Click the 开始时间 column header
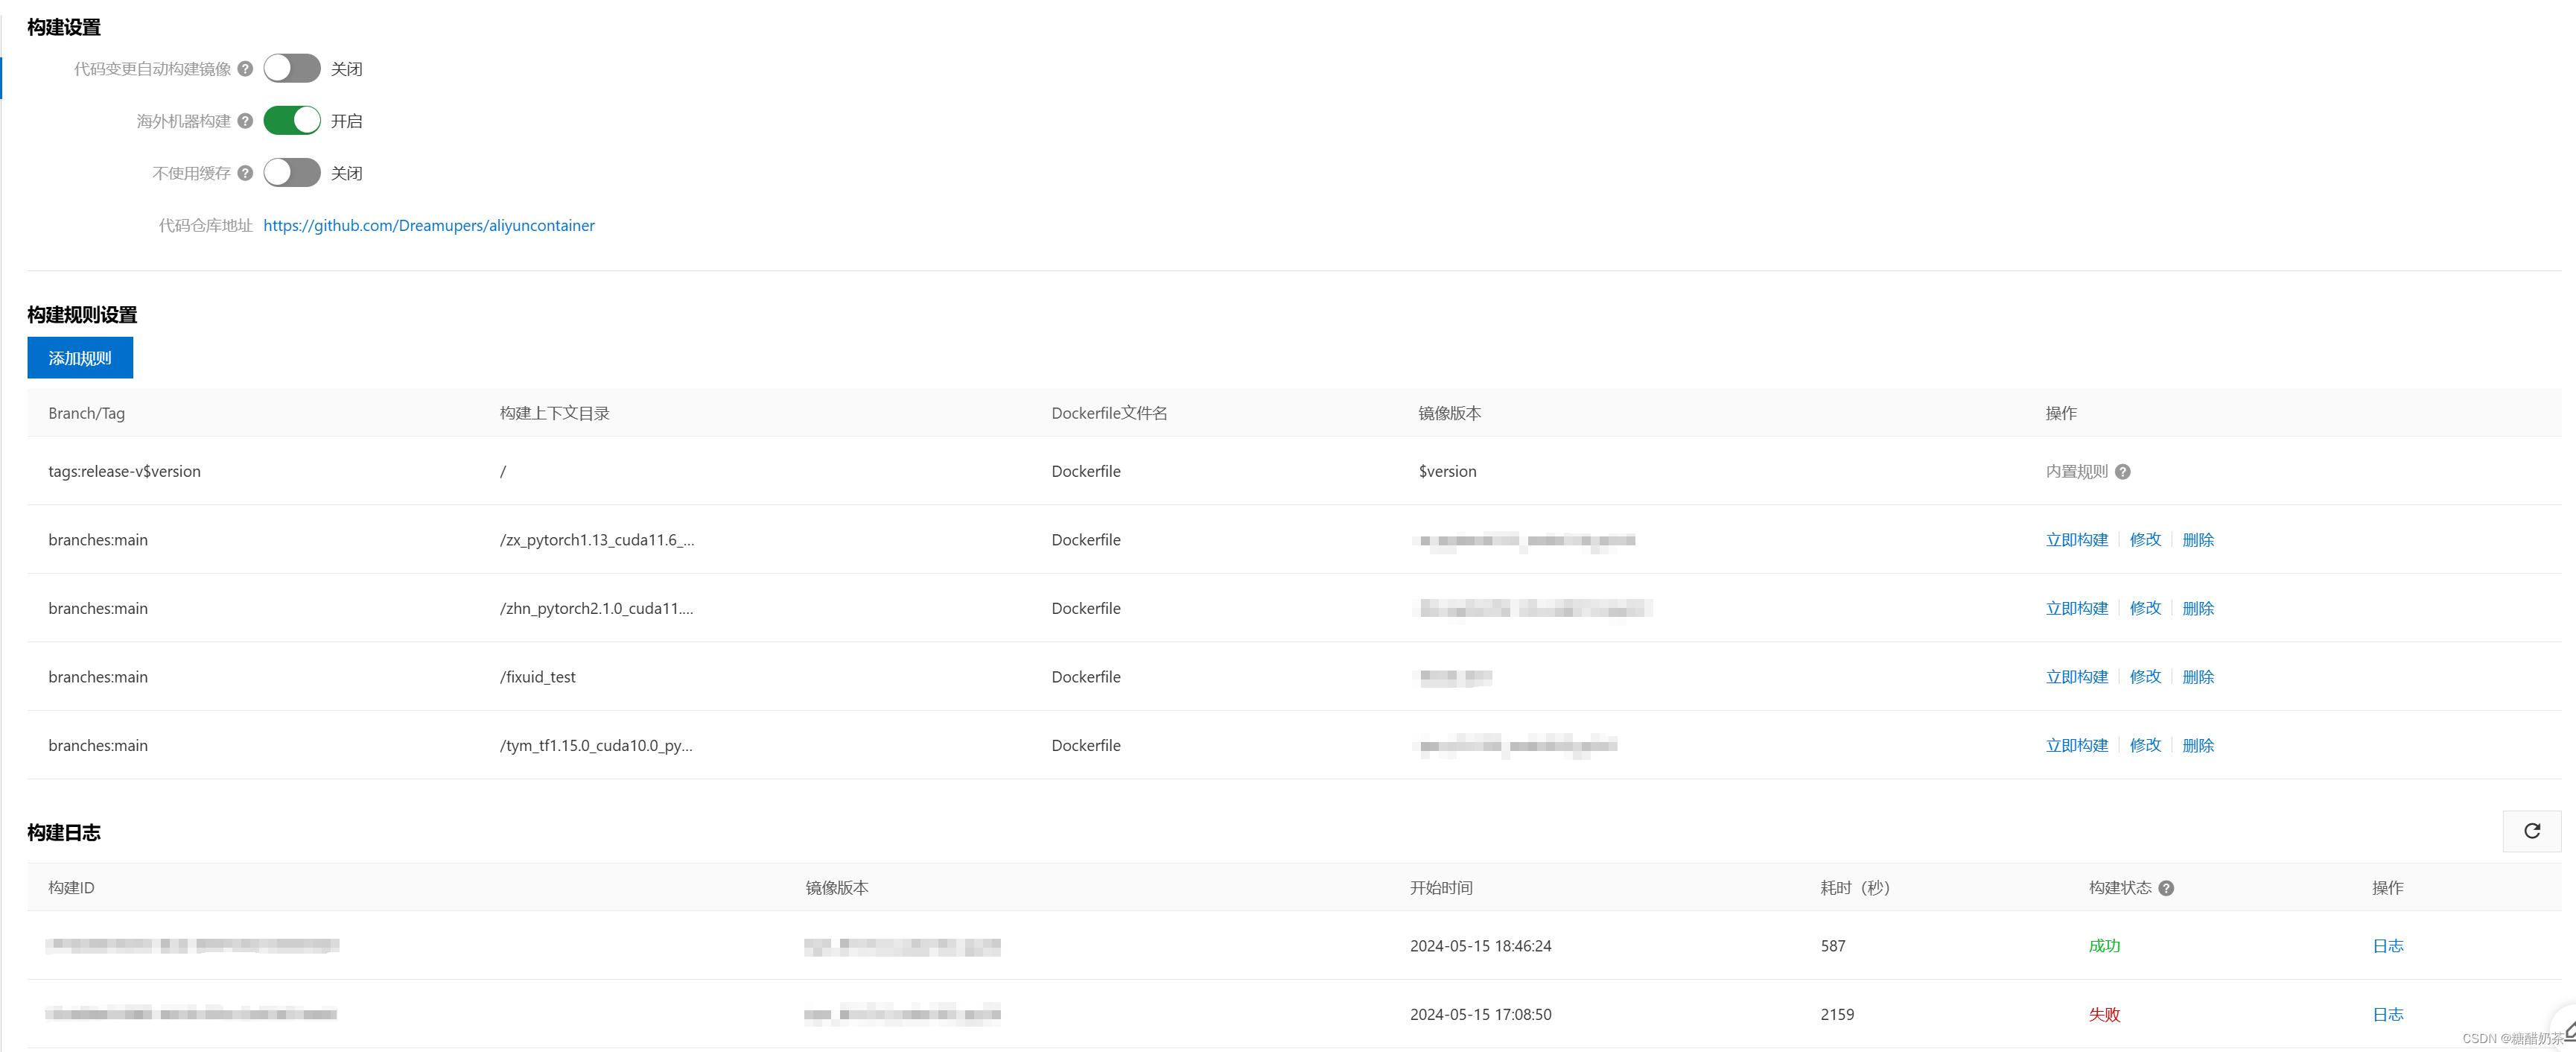 point(1441,888)
